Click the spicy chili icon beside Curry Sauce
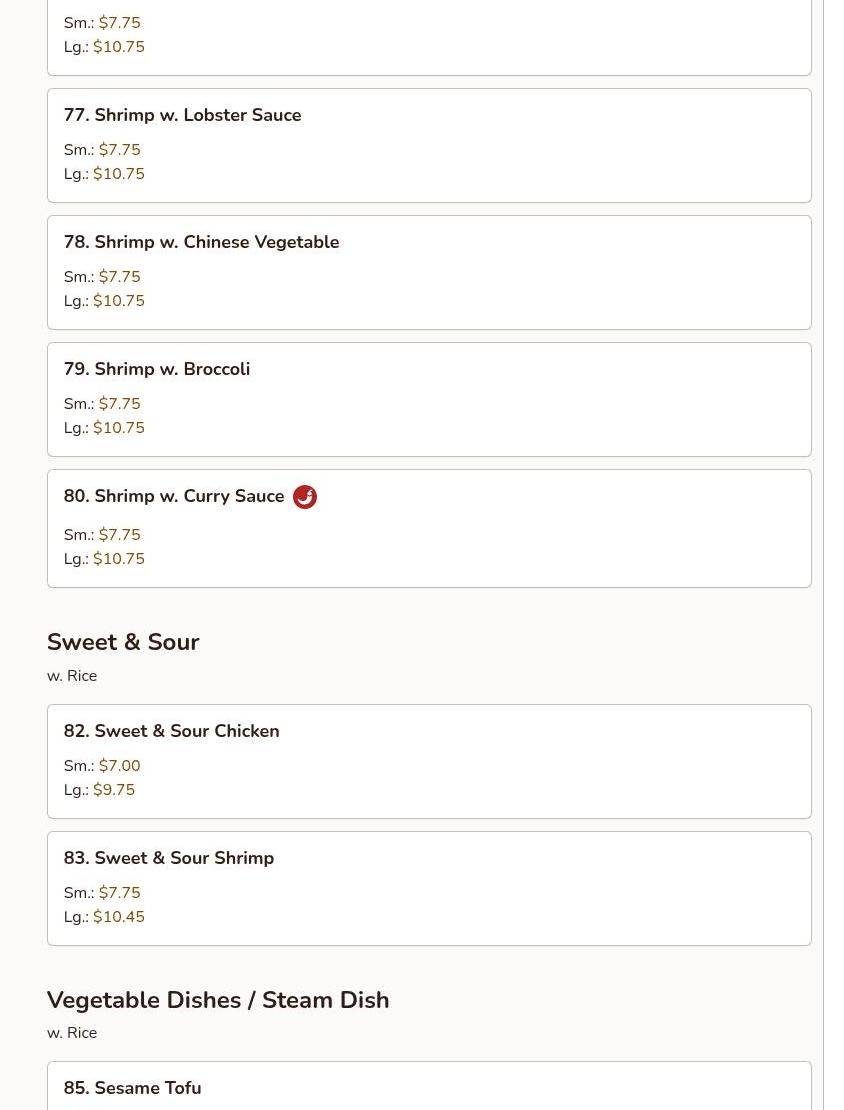844x1110 pixels. (305, 497)
